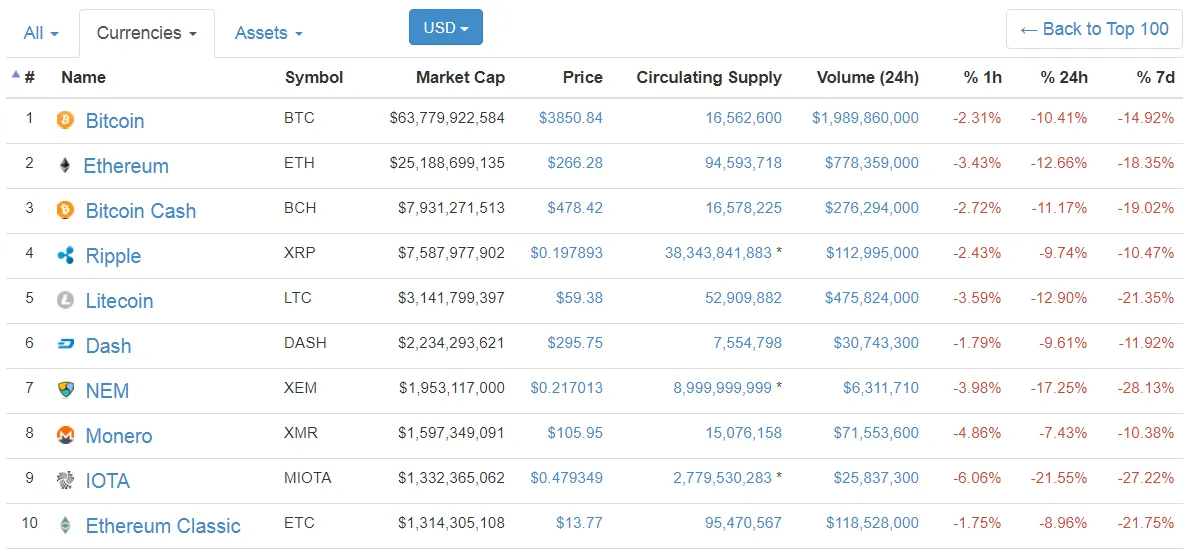The height and width of the screenshot is (550, 1200).
Task: Click IOTA circulating supply 2,779,530,283
Action: (723, 478)
